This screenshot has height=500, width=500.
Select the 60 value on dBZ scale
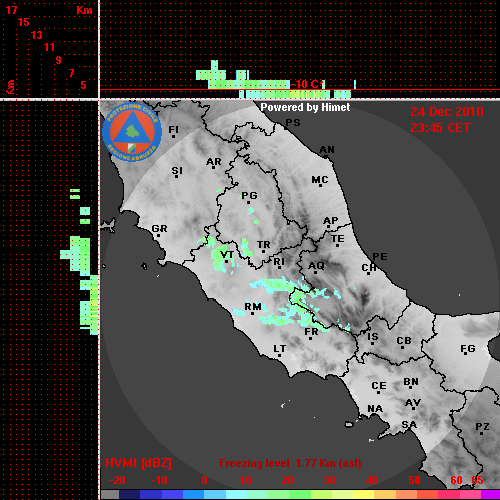(x=456, y=480)
